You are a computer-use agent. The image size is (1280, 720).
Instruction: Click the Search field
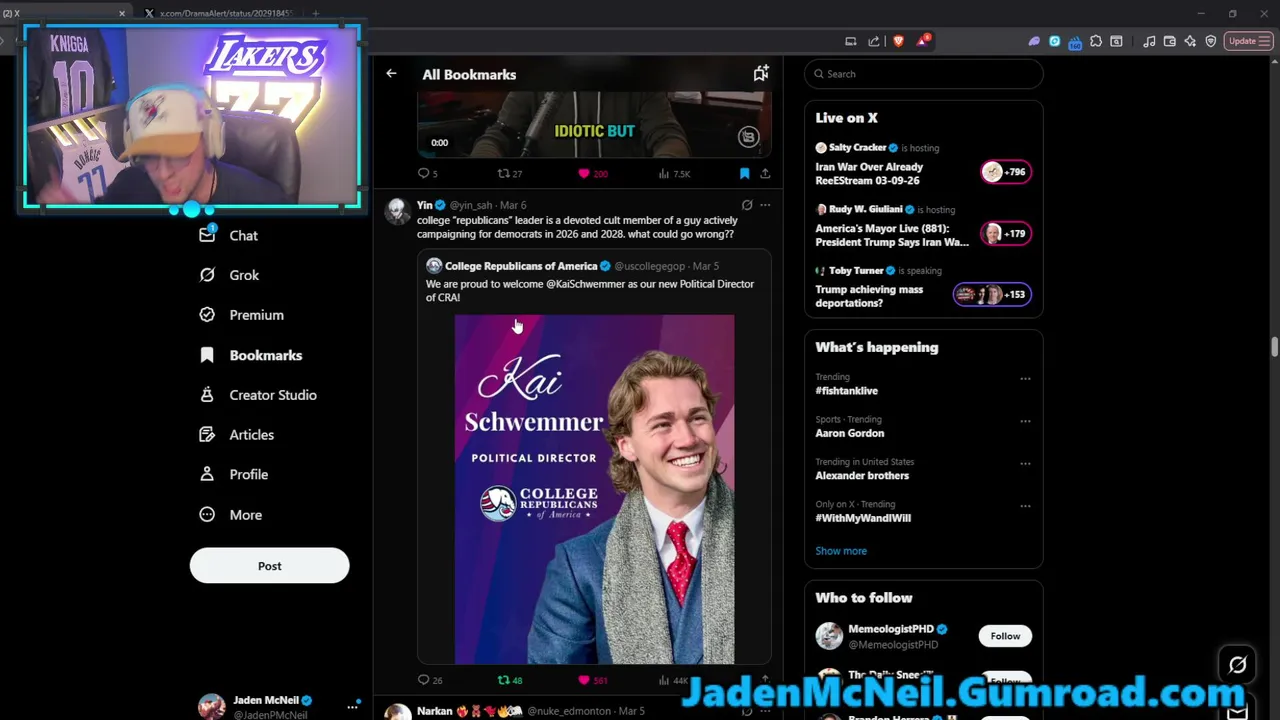[x=923, y=74]
